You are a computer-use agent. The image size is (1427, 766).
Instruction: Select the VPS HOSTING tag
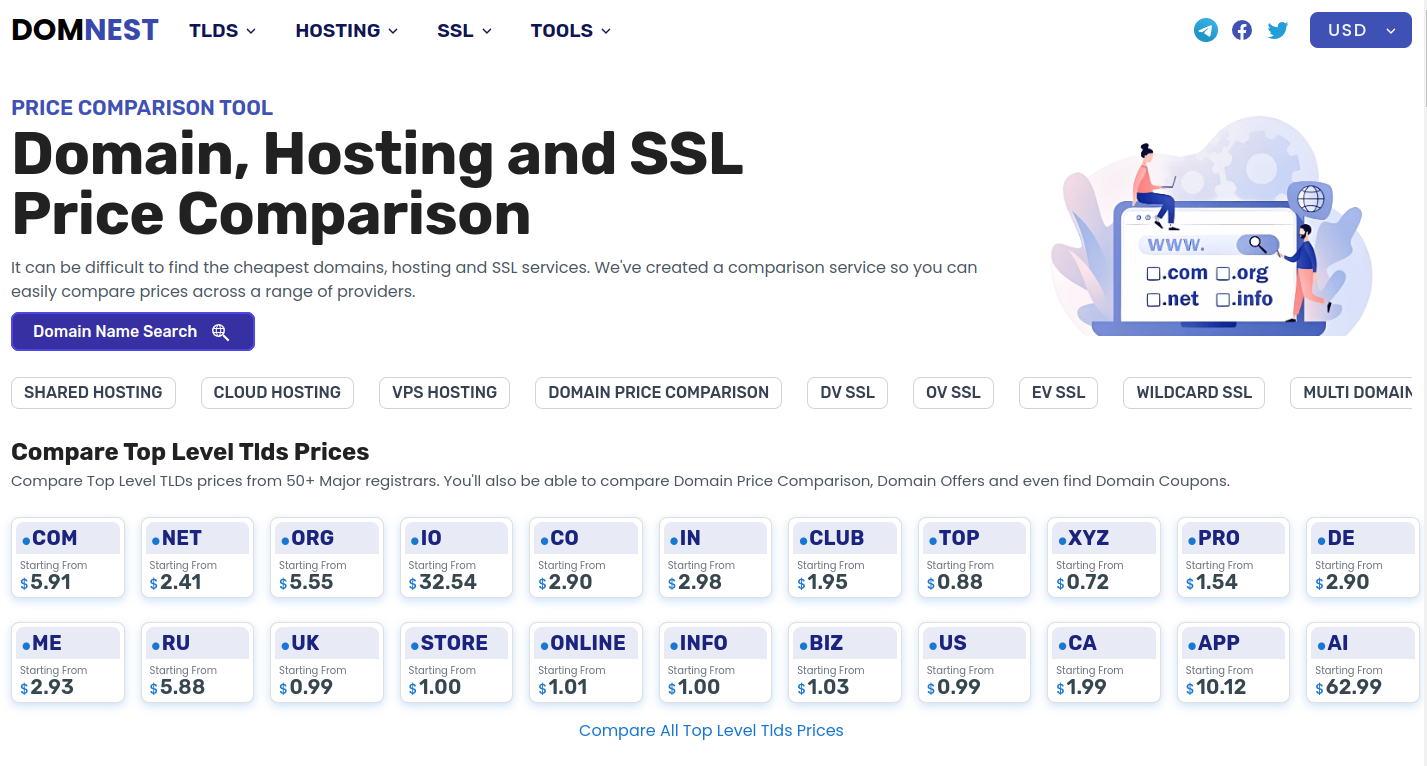444,393
